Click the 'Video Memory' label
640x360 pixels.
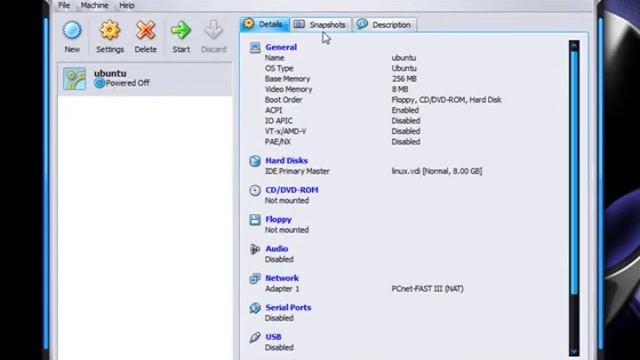tap(288, 89)
